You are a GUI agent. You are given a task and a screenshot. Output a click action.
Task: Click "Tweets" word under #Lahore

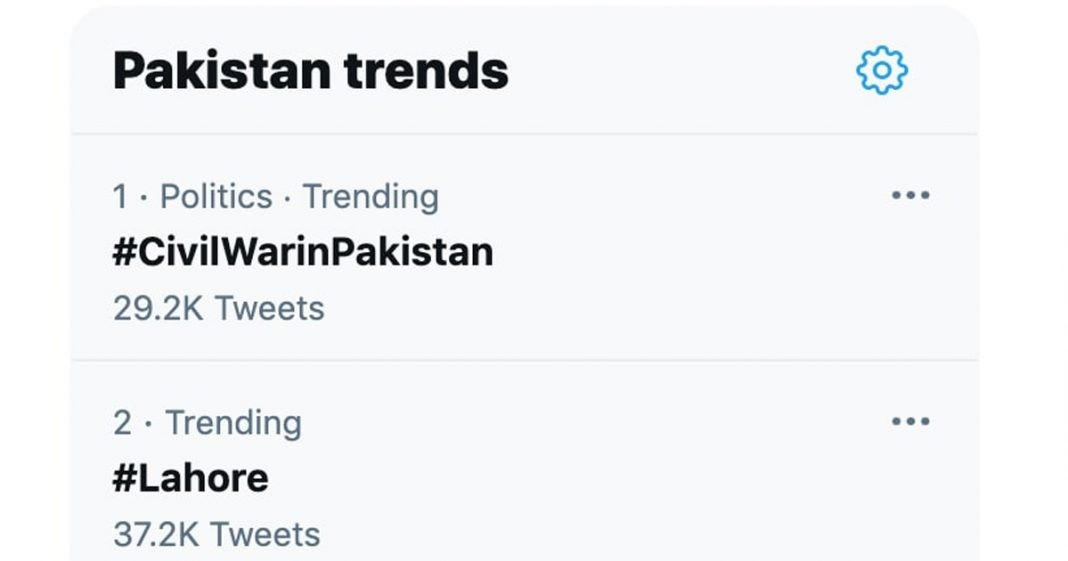coord(266,534)
